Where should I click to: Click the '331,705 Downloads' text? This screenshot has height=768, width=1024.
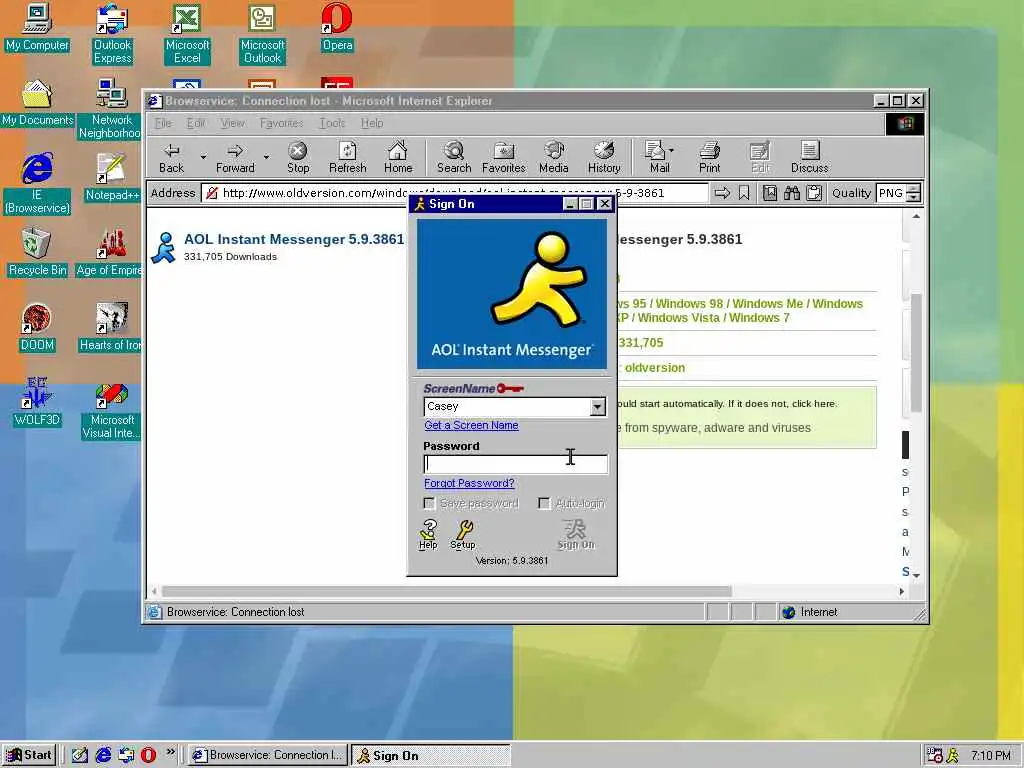click(x=230, y=257)
